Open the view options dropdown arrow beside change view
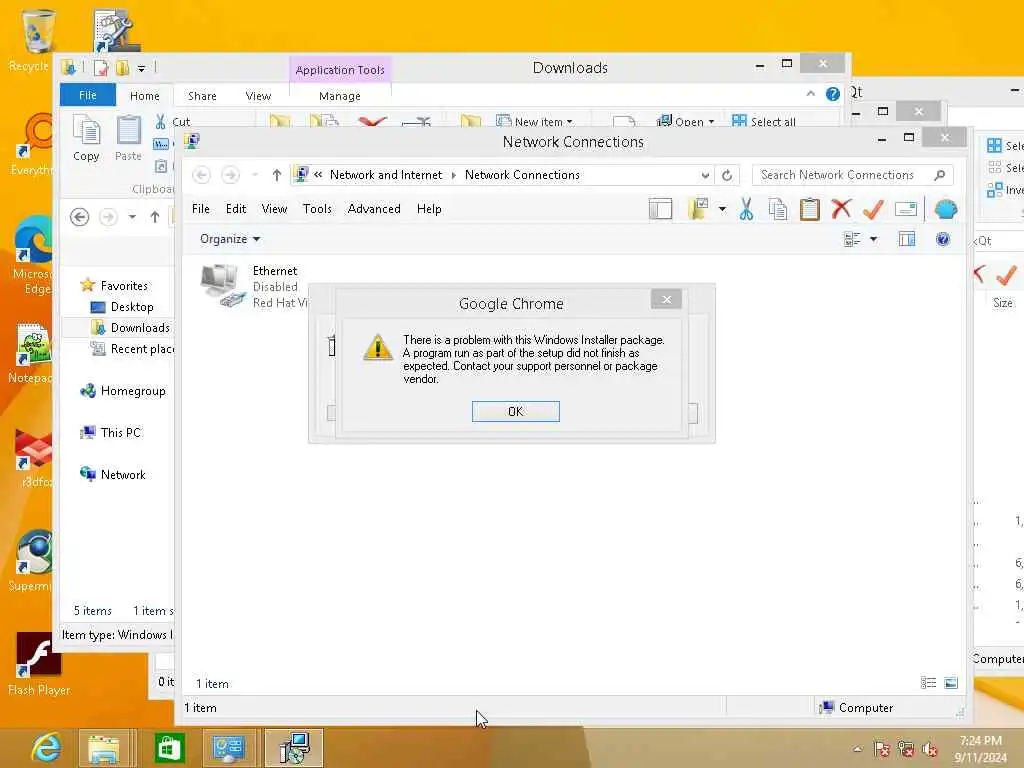 [873, 239]
